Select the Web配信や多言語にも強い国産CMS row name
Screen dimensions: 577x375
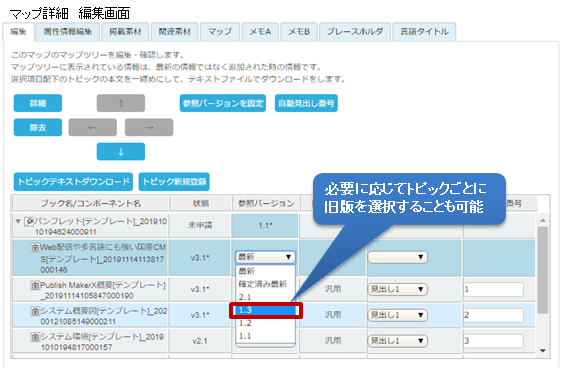pos(103,258)
